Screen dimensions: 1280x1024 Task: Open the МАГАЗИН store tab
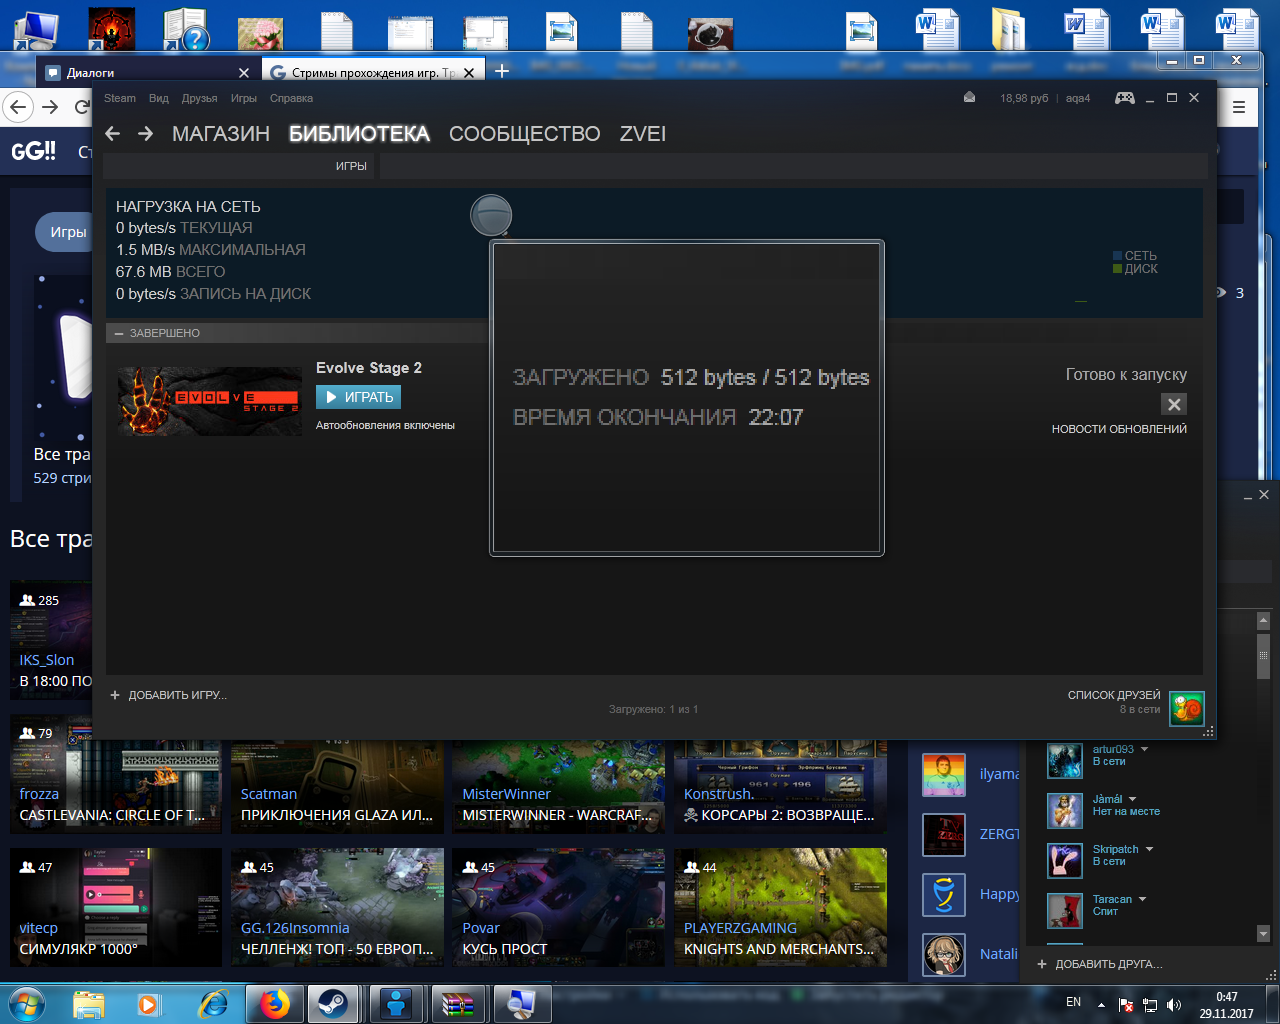[x=220, y=134]
